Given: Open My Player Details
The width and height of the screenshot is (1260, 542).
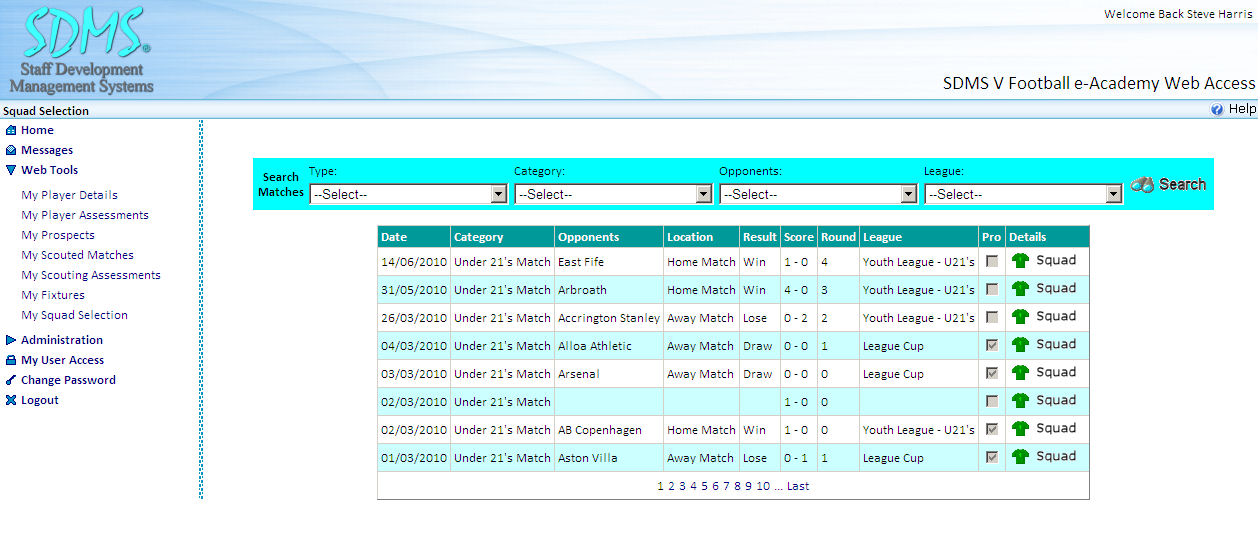Looking at the screenshot, I should point(69,195).
